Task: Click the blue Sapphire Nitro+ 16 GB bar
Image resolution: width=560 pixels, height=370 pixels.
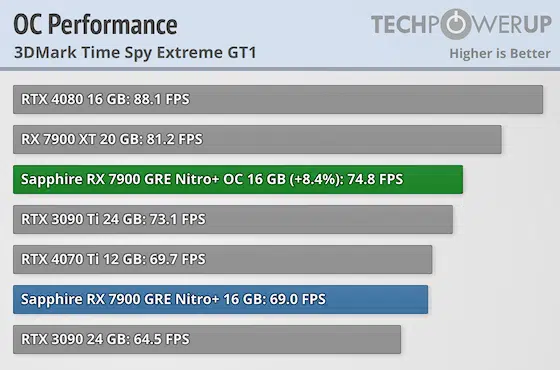Action: pos(220,299)
